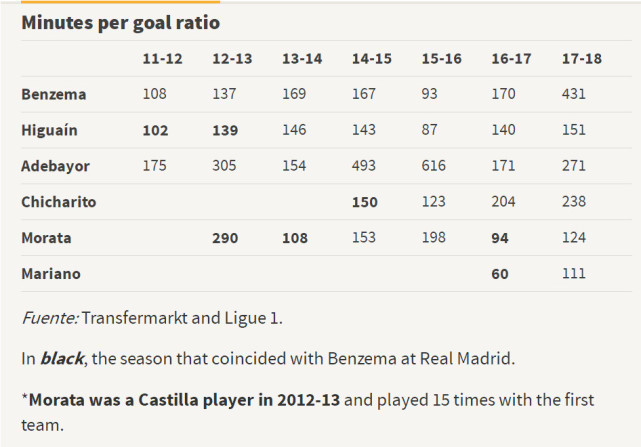Select the Higuaín row label
The height and width of the screenshot is (447, 641).
coord(49,130)
